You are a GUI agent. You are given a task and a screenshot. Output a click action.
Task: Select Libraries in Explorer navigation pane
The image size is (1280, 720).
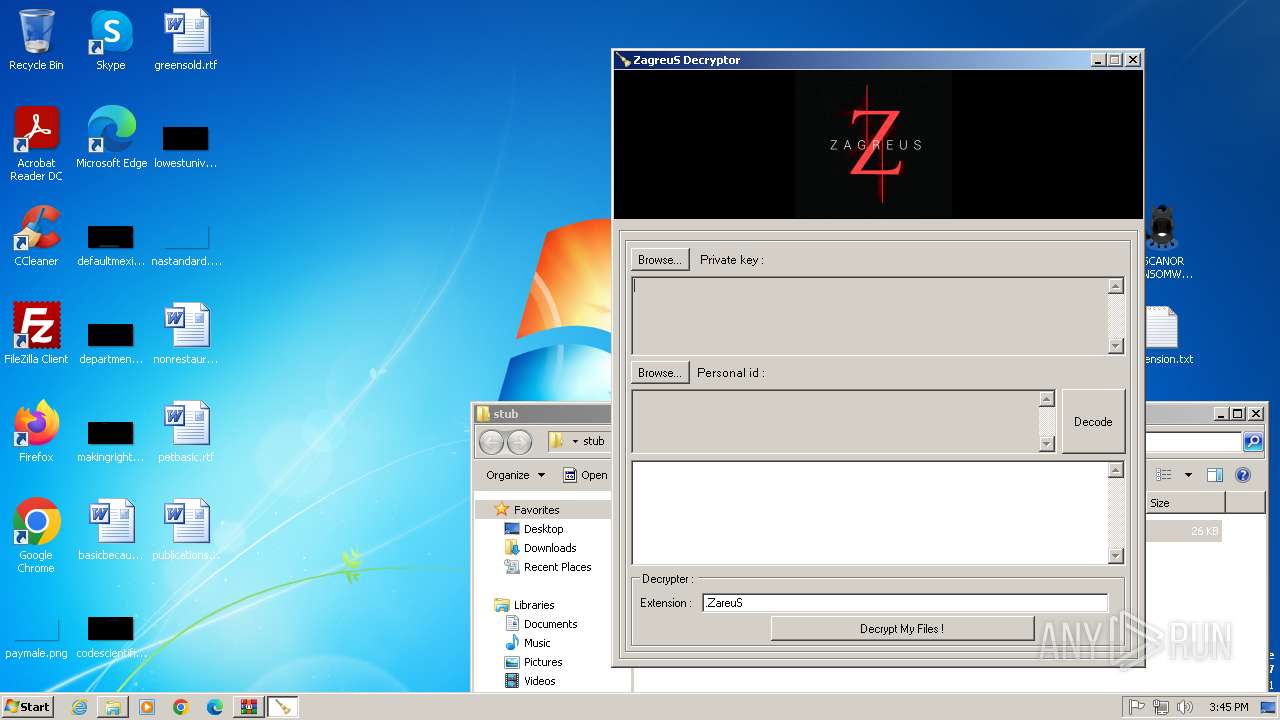[x=534, y=605]
